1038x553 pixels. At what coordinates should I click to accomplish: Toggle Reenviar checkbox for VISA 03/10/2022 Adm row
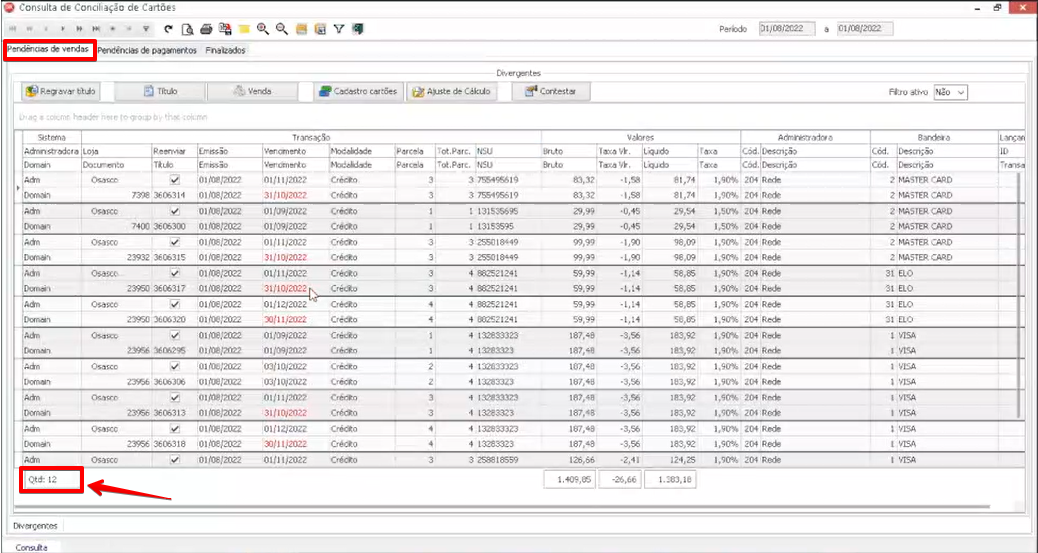[175, 366]
